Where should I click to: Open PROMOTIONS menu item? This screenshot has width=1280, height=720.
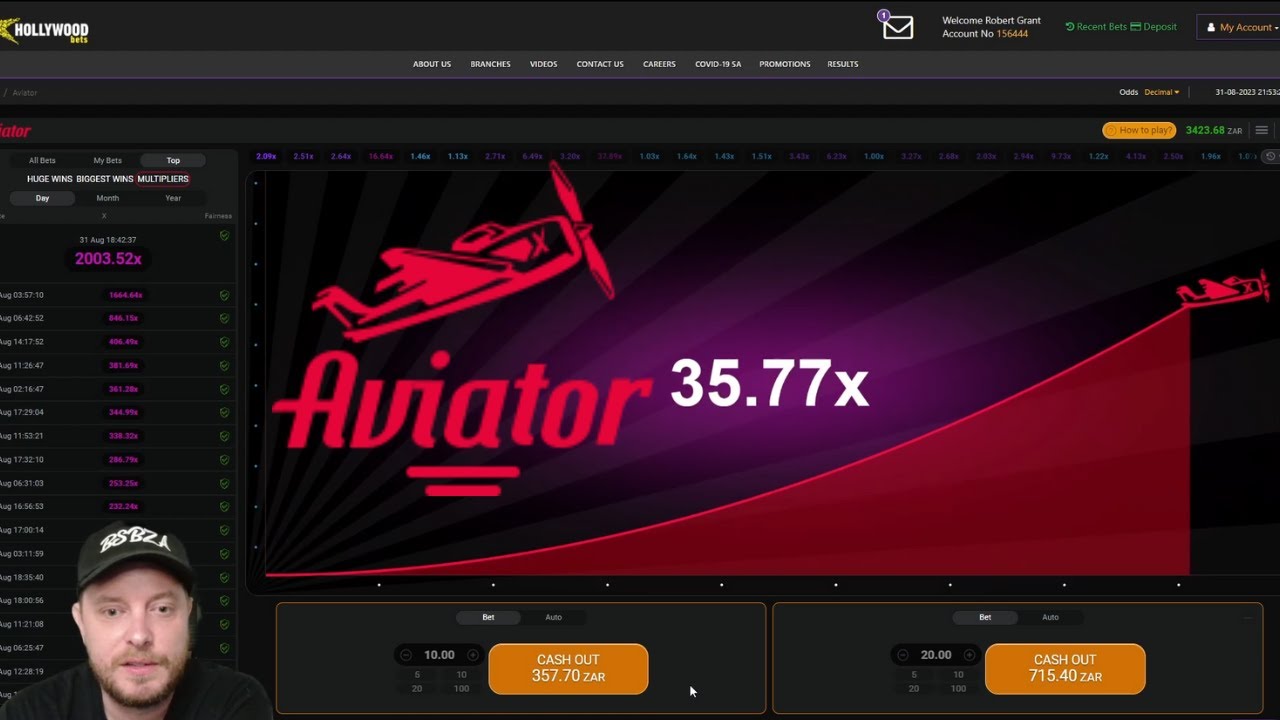tap(785, 64)
